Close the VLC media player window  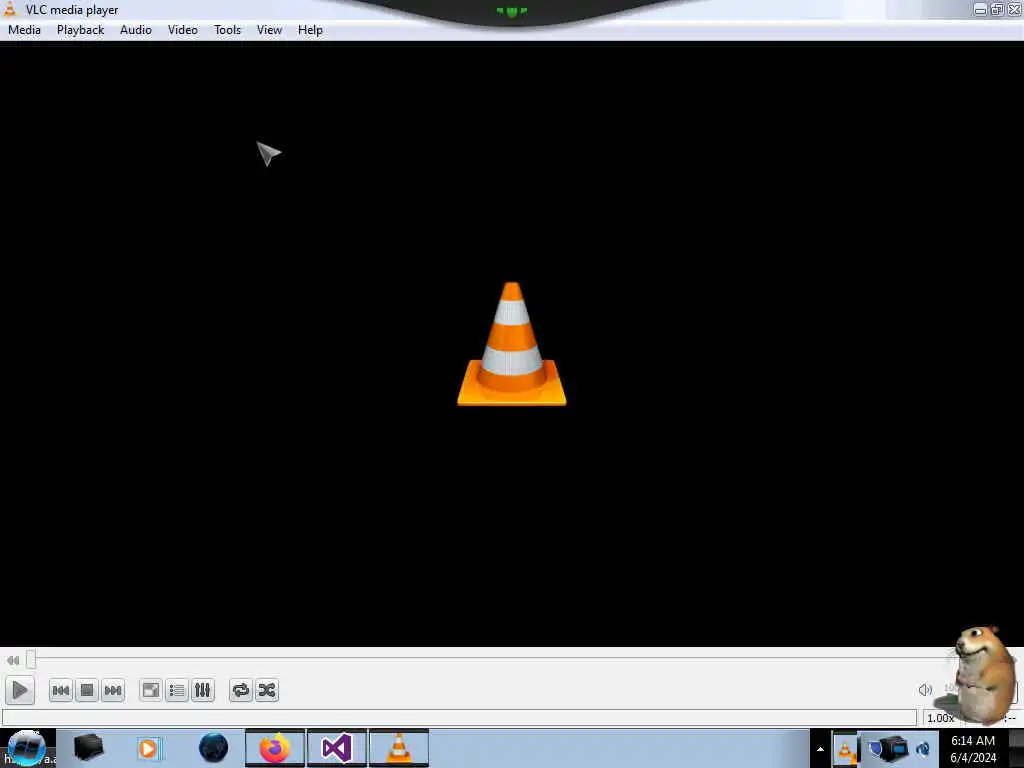(1014, 9)
